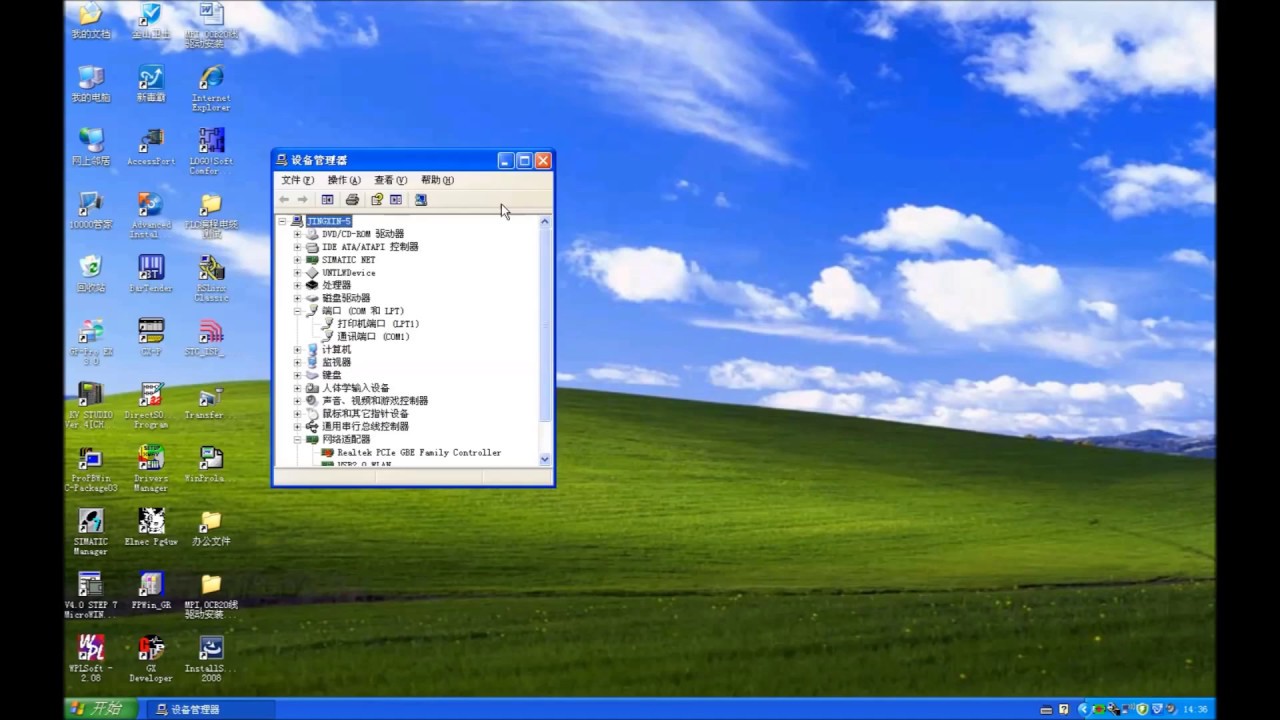
Task: Select the WinProladder desktop icon
Action: coord(208,464)
